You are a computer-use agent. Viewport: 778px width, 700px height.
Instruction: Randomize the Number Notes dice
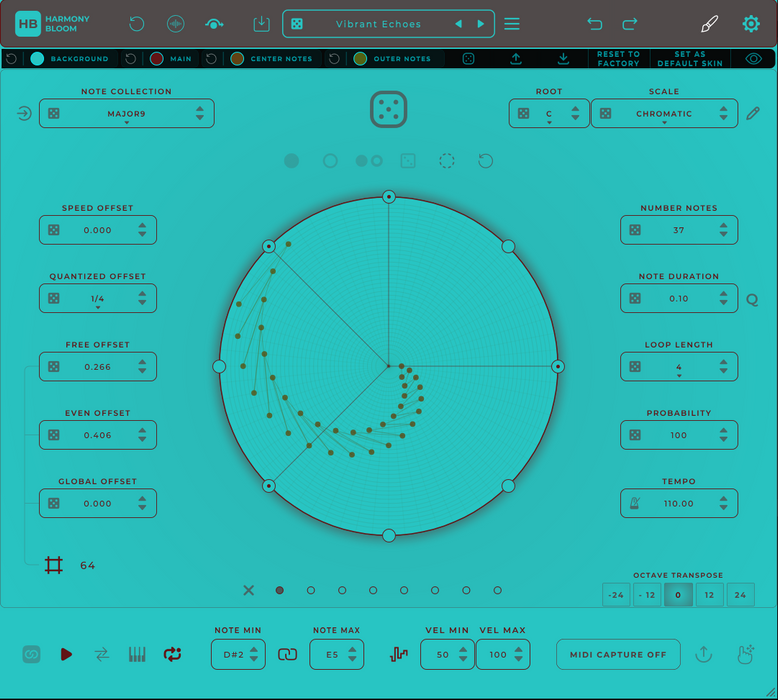(635, 230)
